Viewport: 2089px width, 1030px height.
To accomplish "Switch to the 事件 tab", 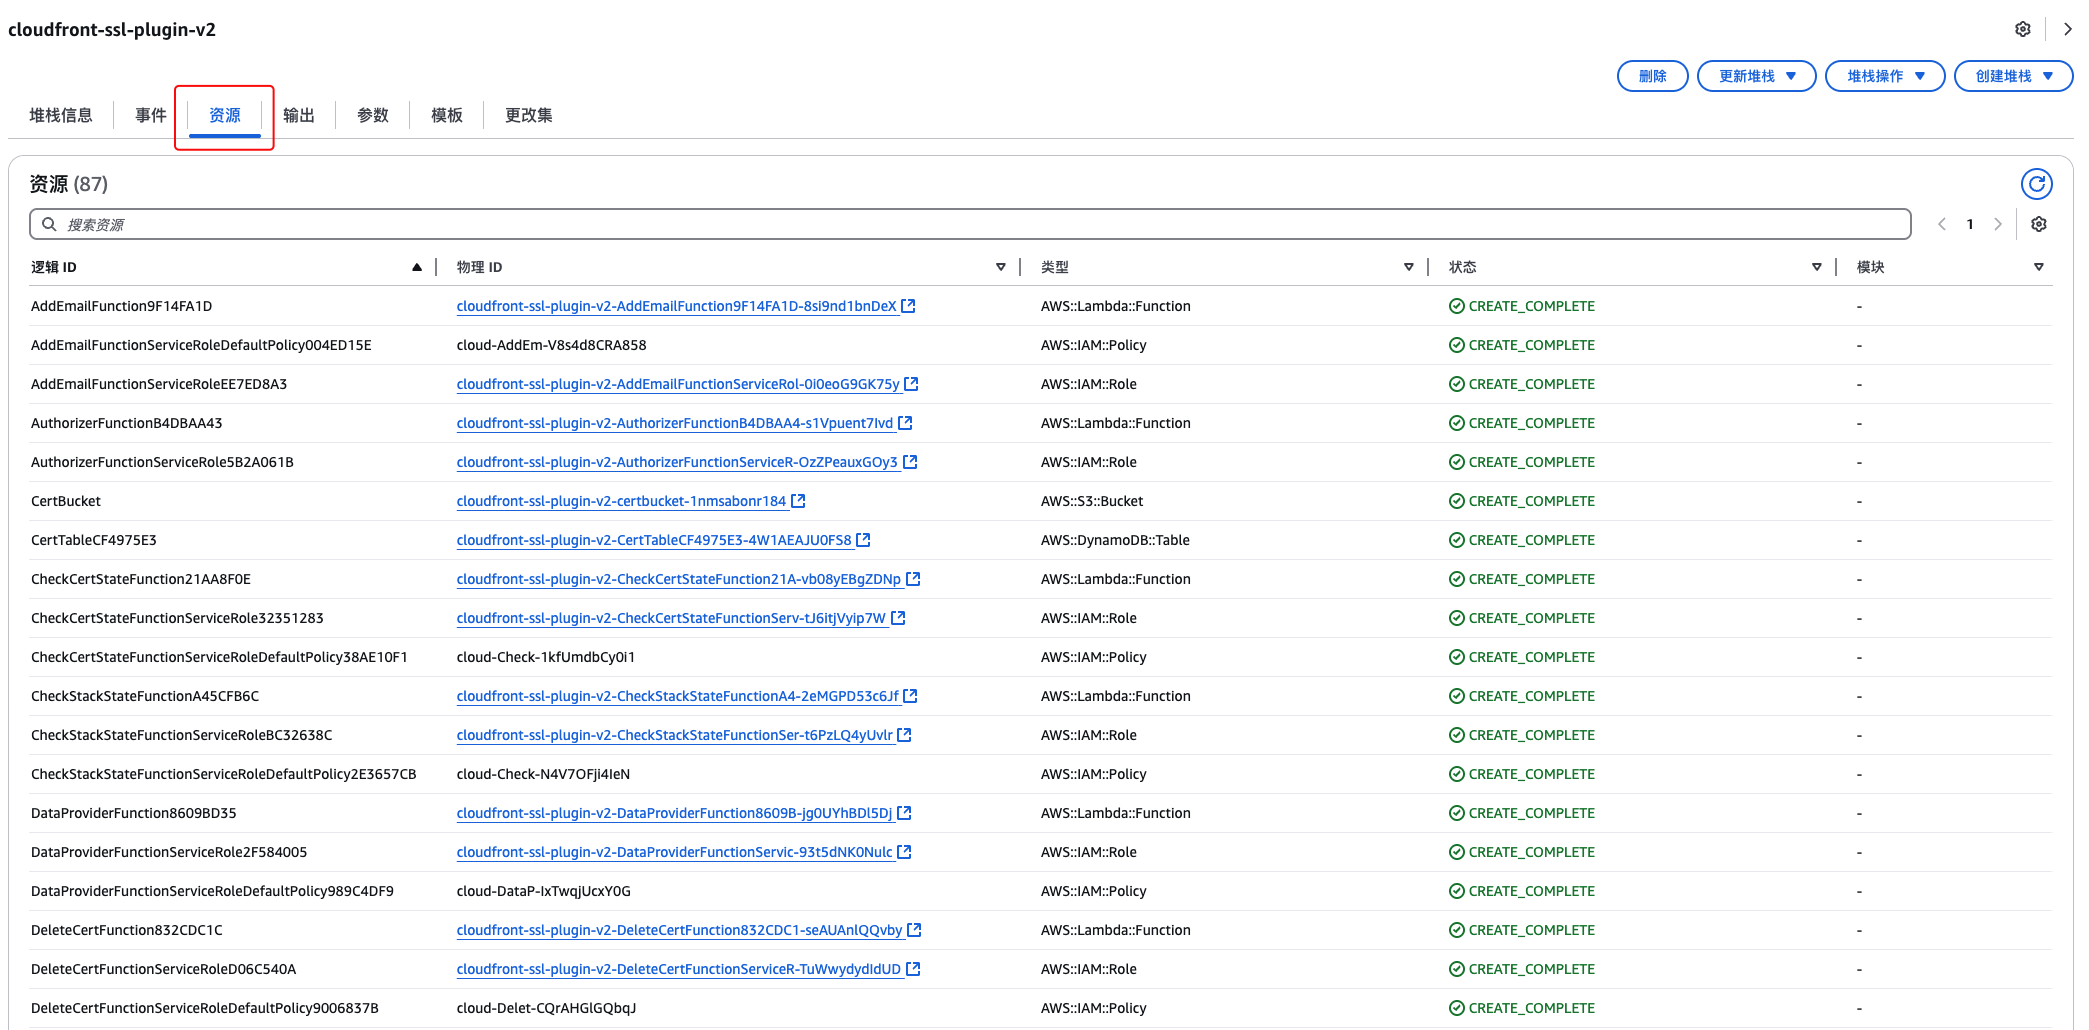I will tap(151, 114).
